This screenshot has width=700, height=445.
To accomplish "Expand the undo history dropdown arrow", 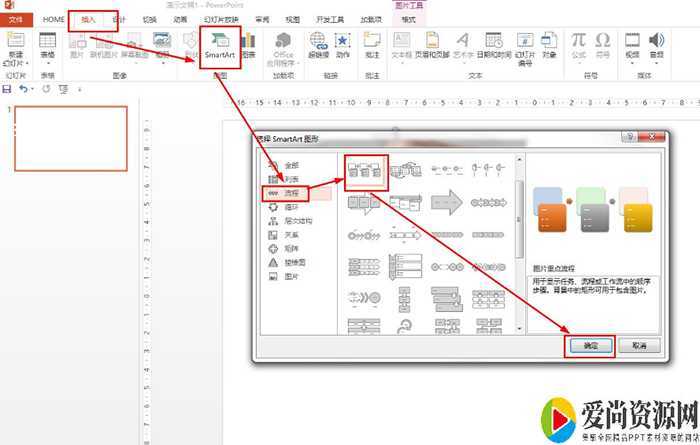I will tap(32, 89).
